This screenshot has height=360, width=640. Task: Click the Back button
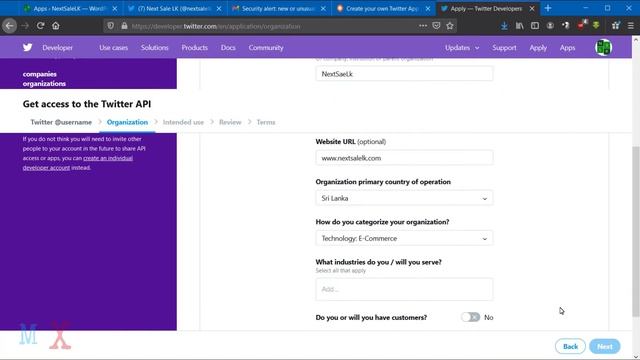[570, 347]
